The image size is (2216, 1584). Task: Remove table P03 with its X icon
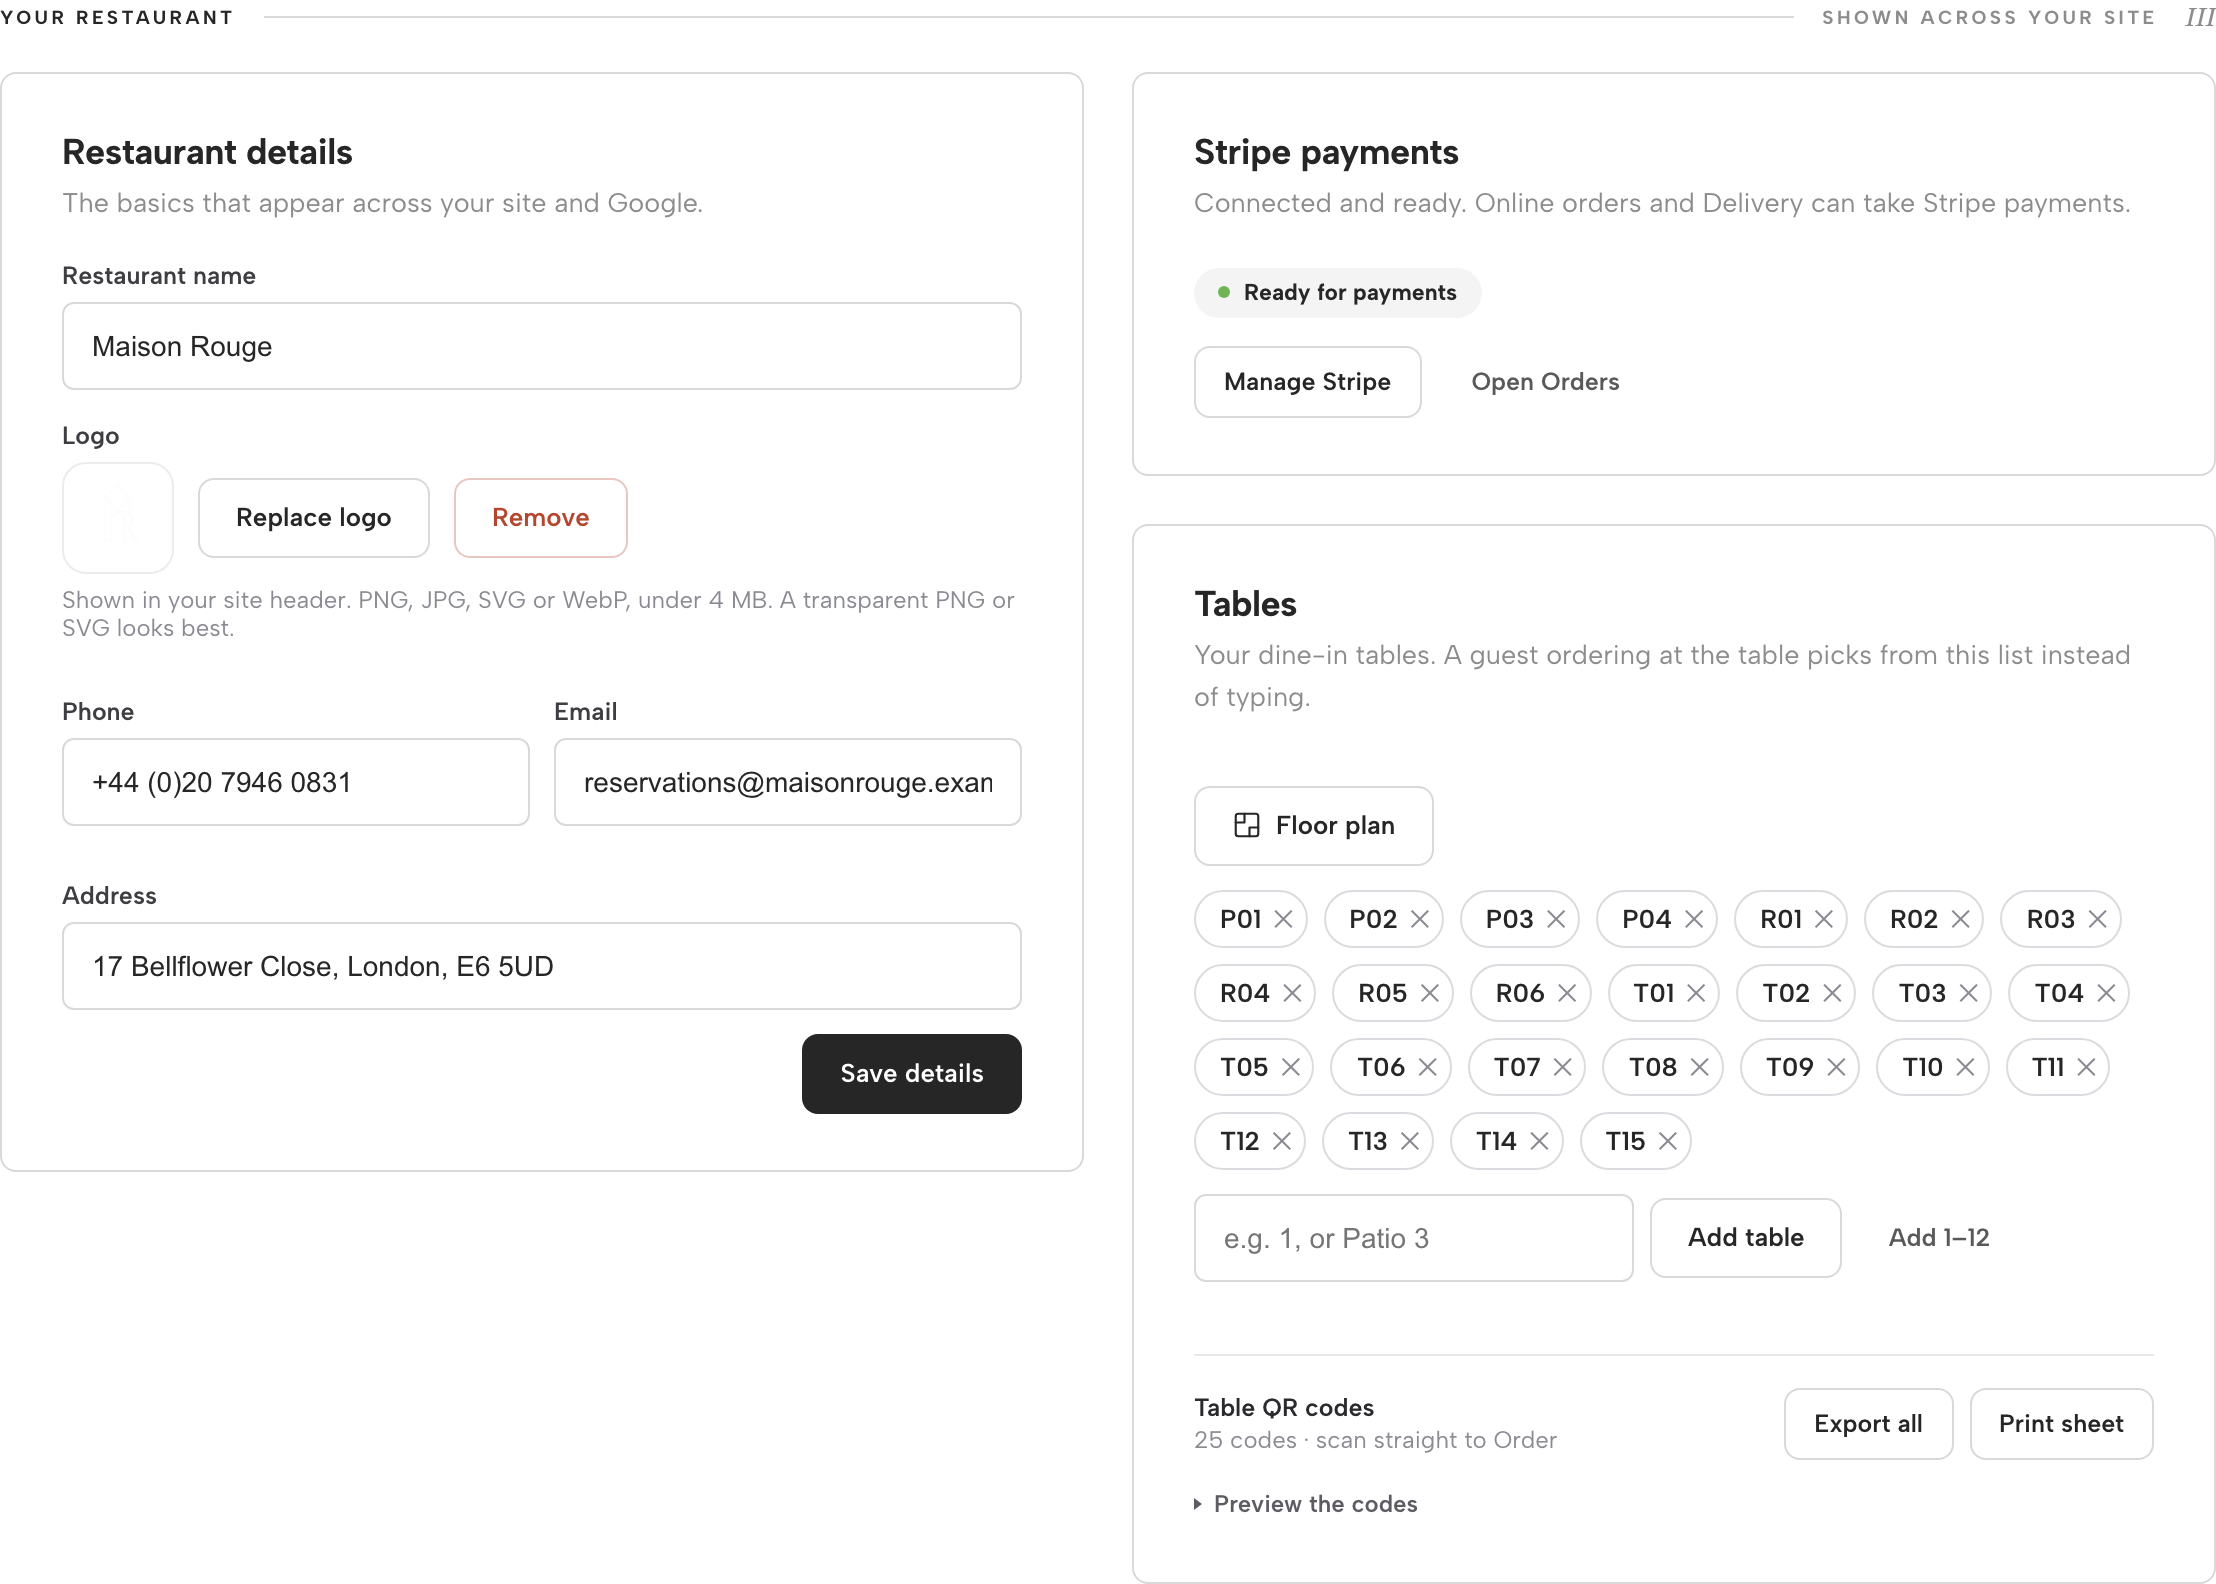(x=1556, y=919)
